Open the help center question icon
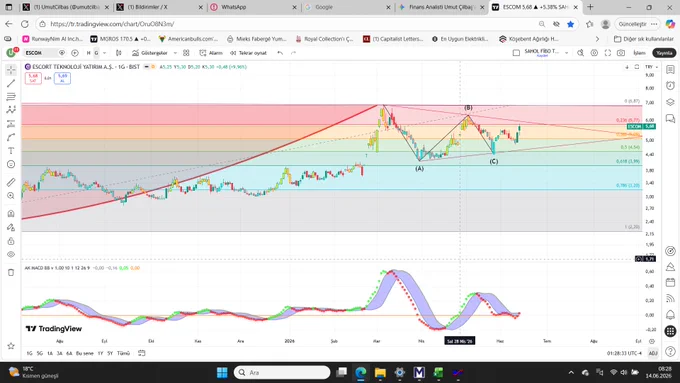680x383 pixels. click(x=670, y=351)
